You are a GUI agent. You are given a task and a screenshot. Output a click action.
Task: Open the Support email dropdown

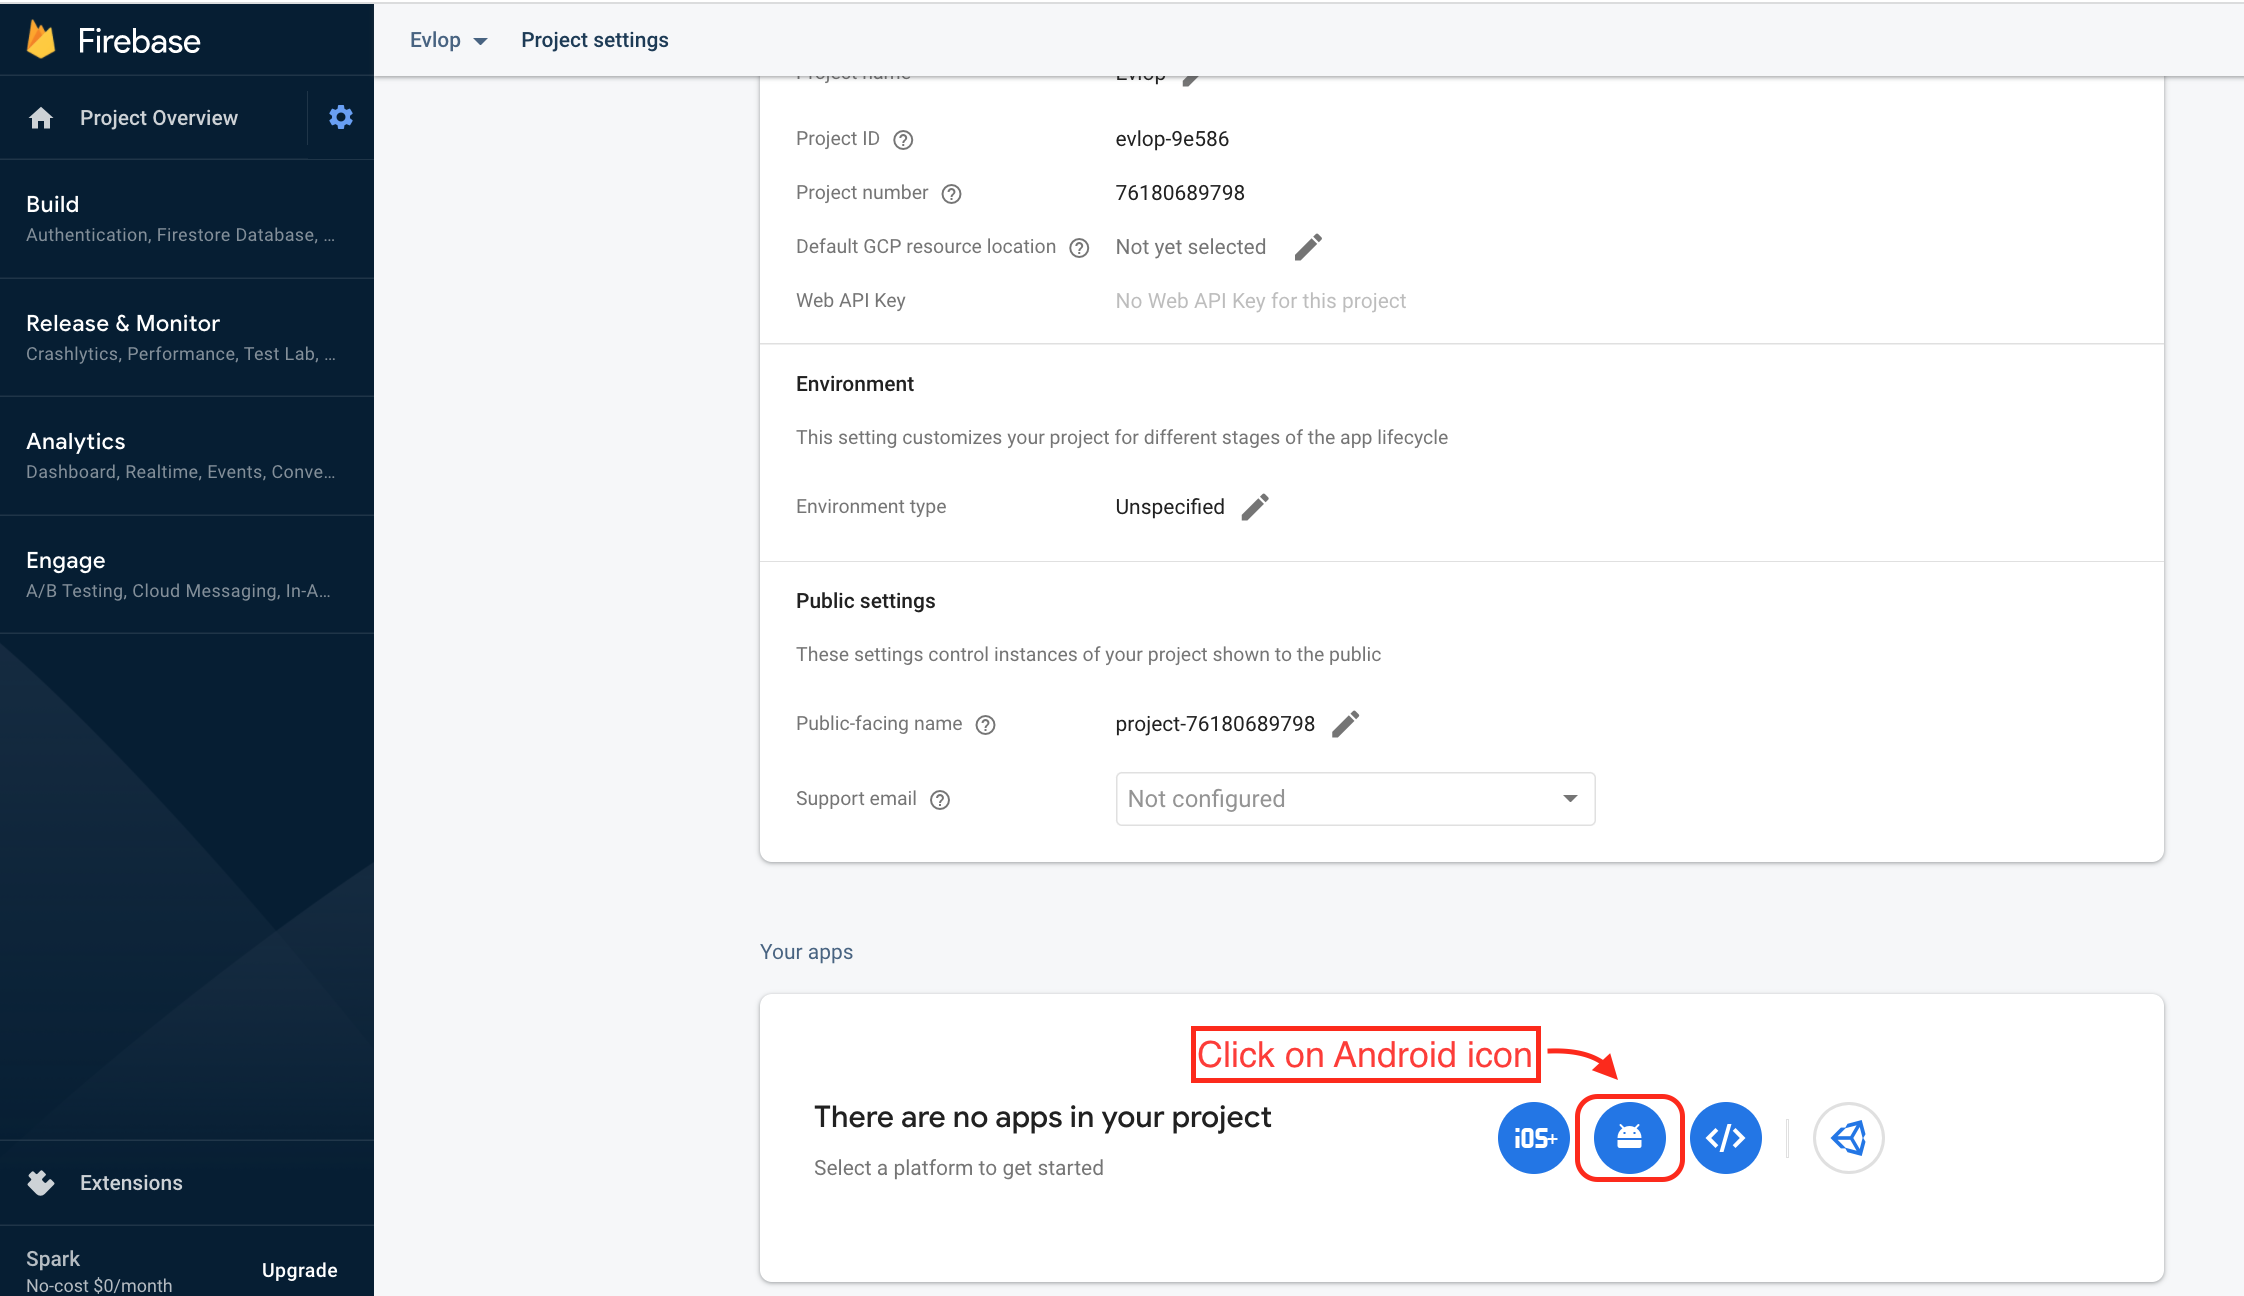pos(1355,799)
